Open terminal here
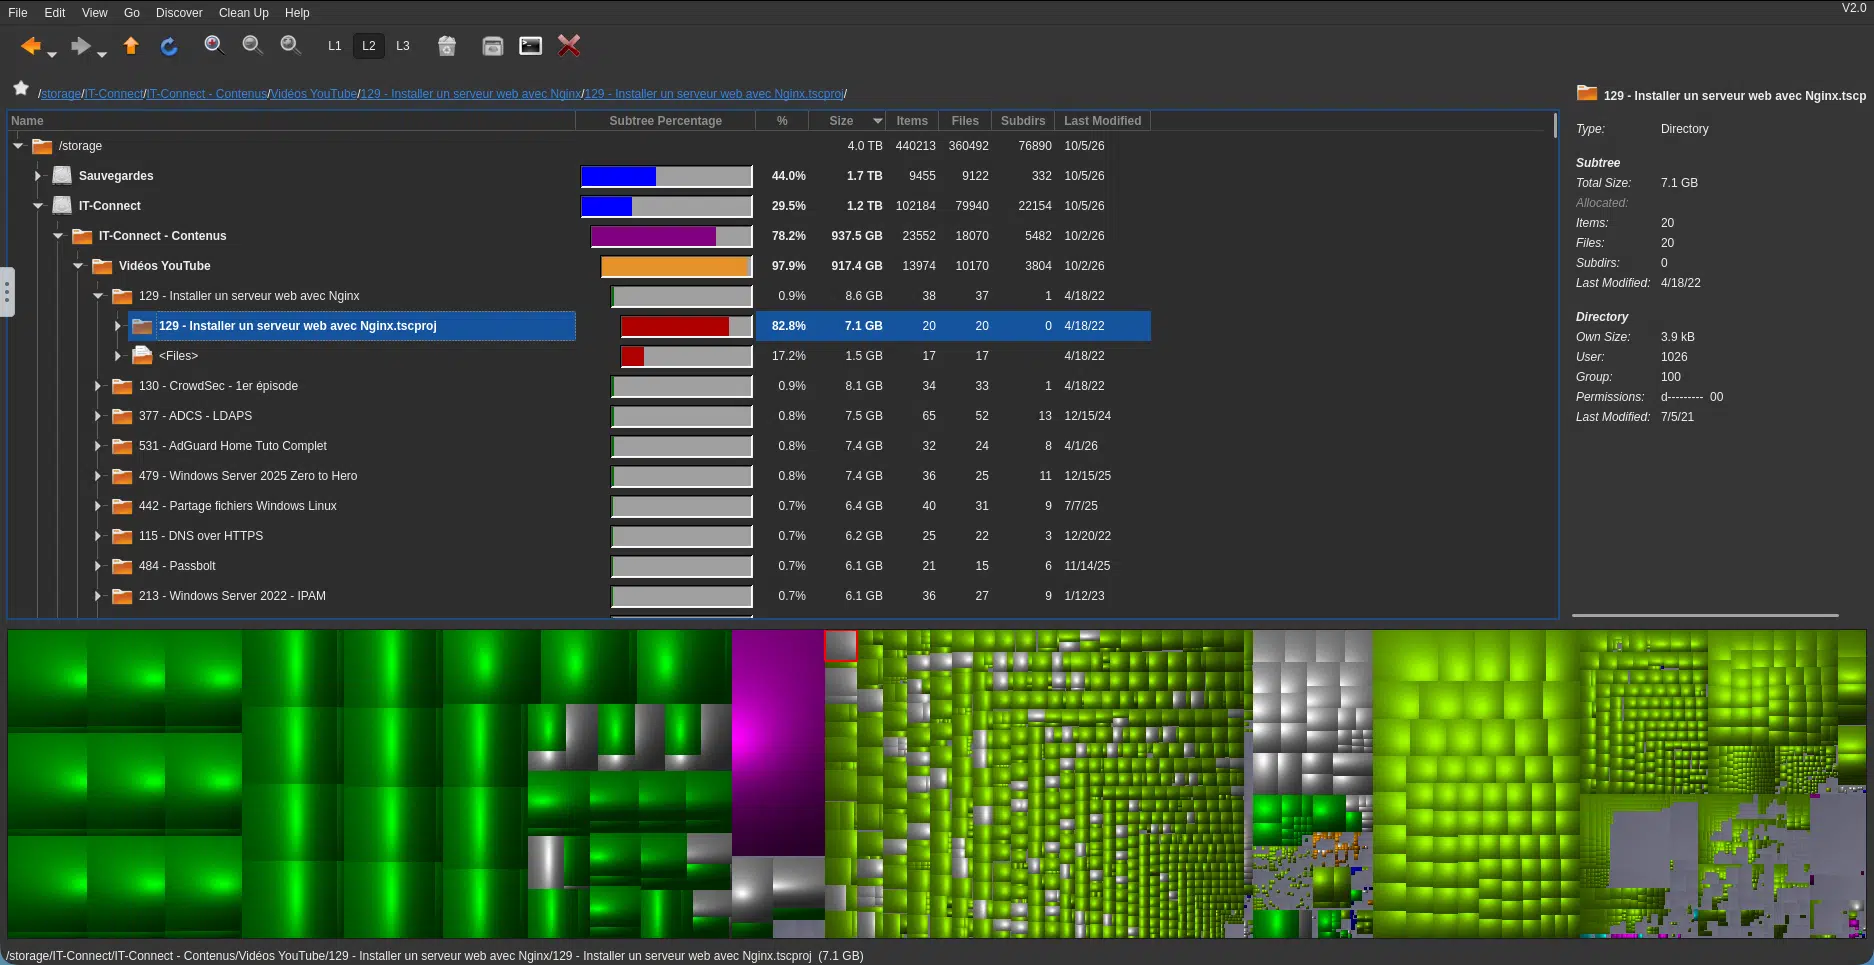 (x=531, y=46)
